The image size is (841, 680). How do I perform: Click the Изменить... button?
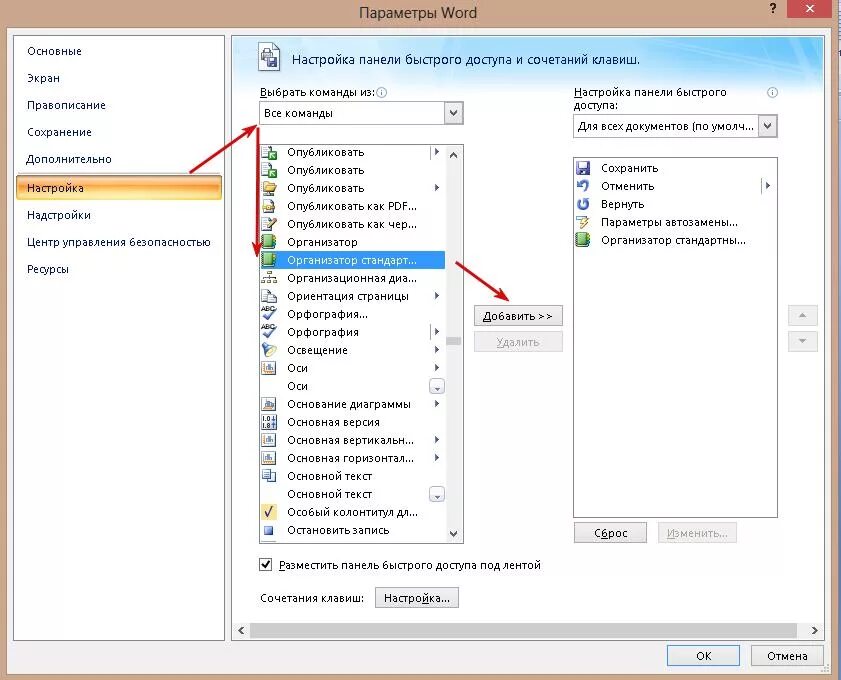click(697, 533)
